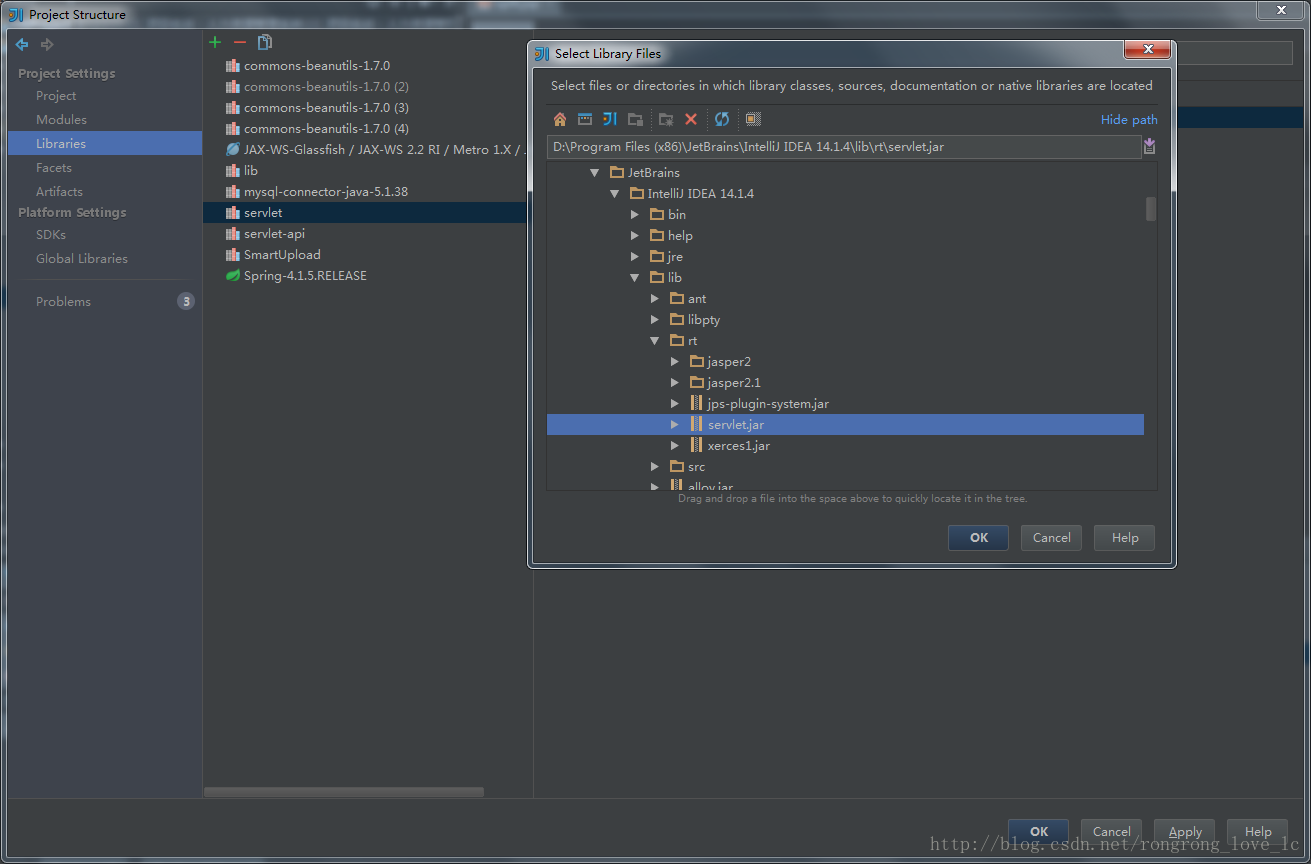Click the xerces1.jar archive icon
1311x864 pixels.
tap(697, 446)
